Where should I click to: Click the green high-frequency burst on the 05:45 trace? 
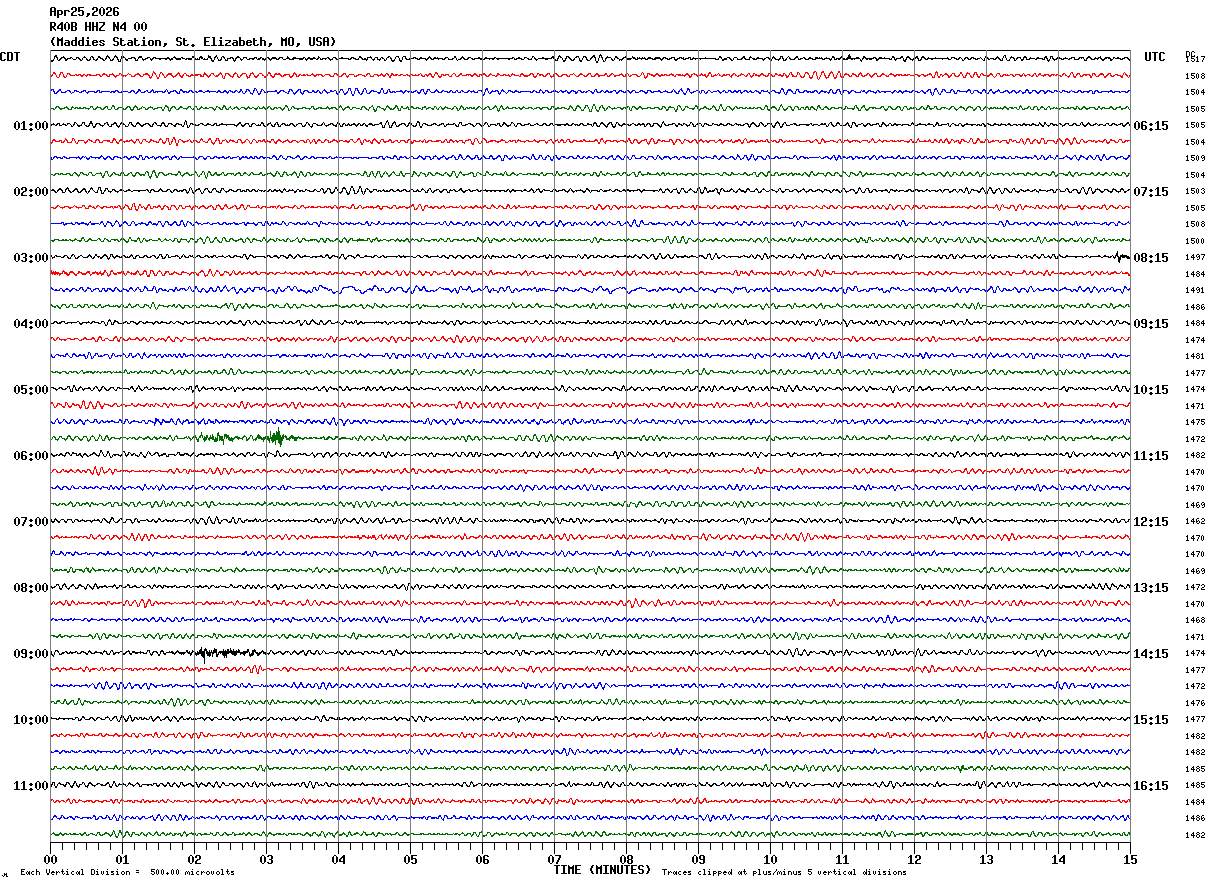pos(275,438)
